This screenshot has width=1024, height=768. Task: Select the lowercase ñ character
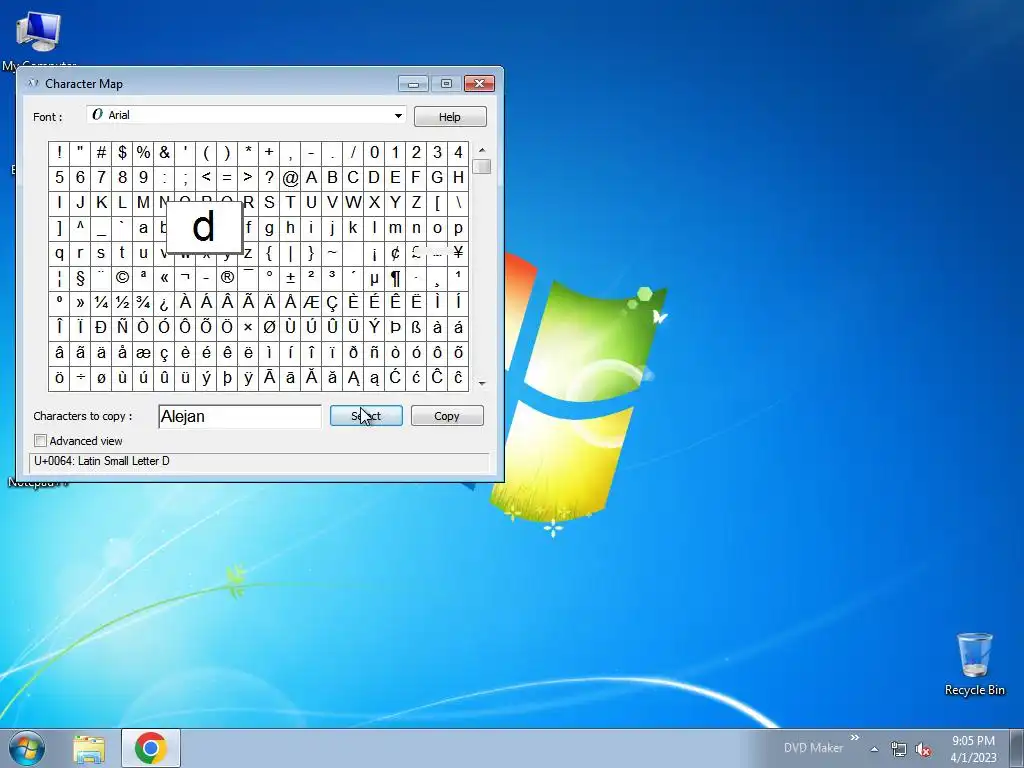[374, 353]
